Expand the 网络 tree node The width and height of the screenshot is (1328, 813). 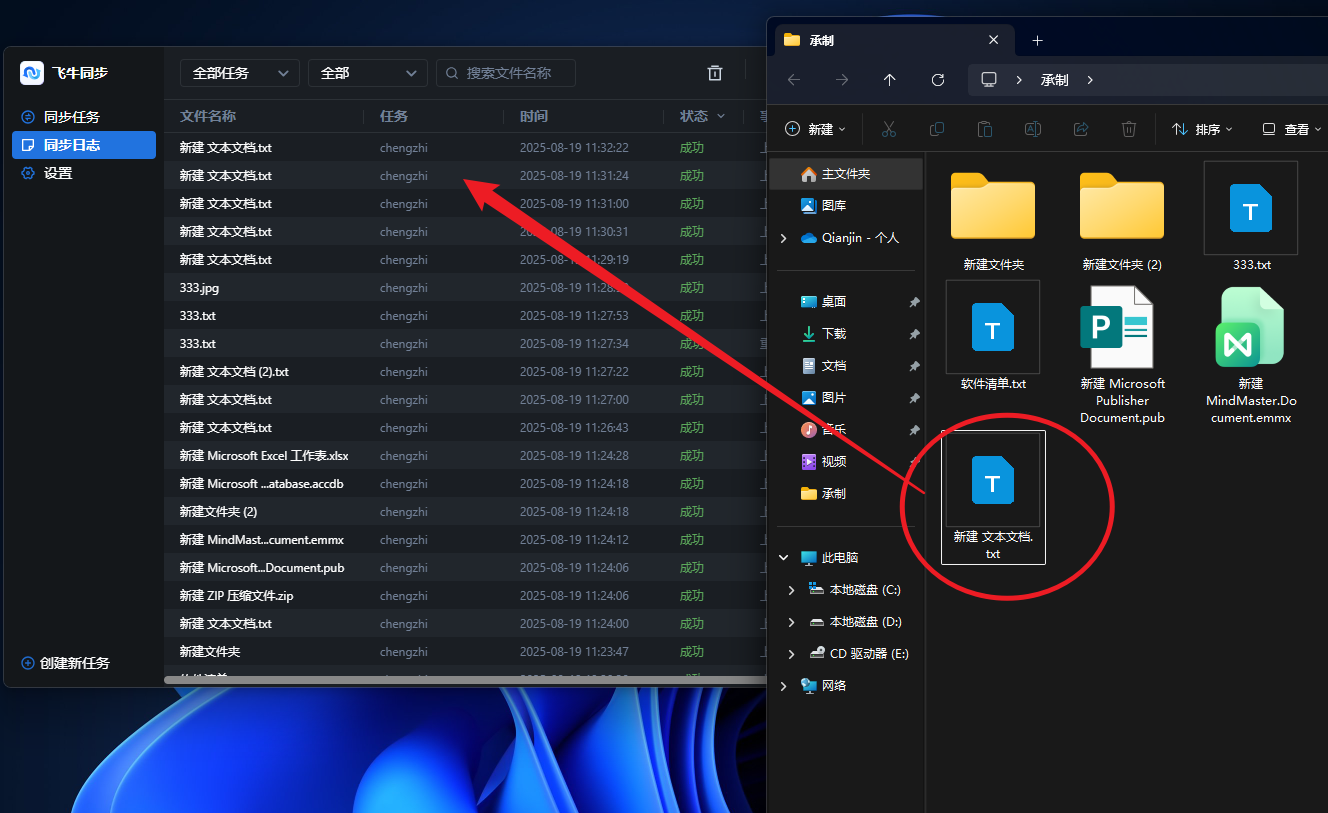(x=783, y=686)
